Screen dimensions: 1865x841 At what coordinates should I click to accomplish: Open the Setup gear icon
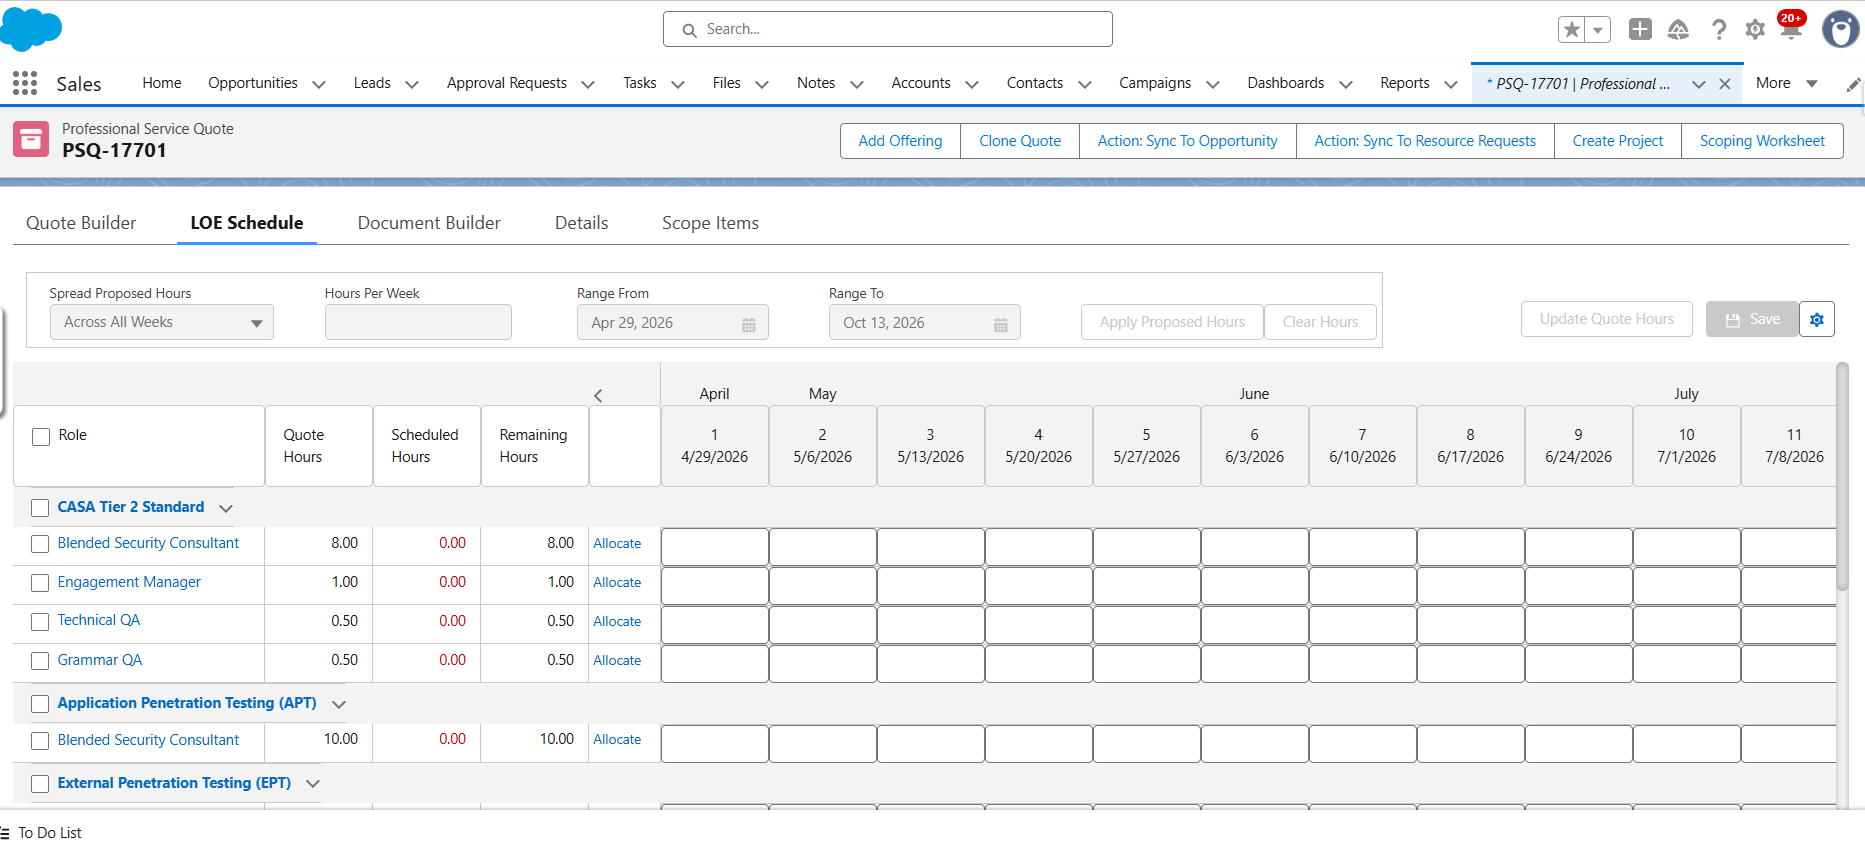1755,30
